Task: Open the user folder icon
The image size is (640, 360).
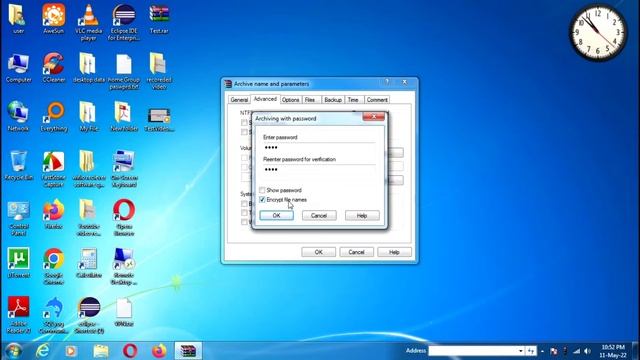Action: coord(18,18)
